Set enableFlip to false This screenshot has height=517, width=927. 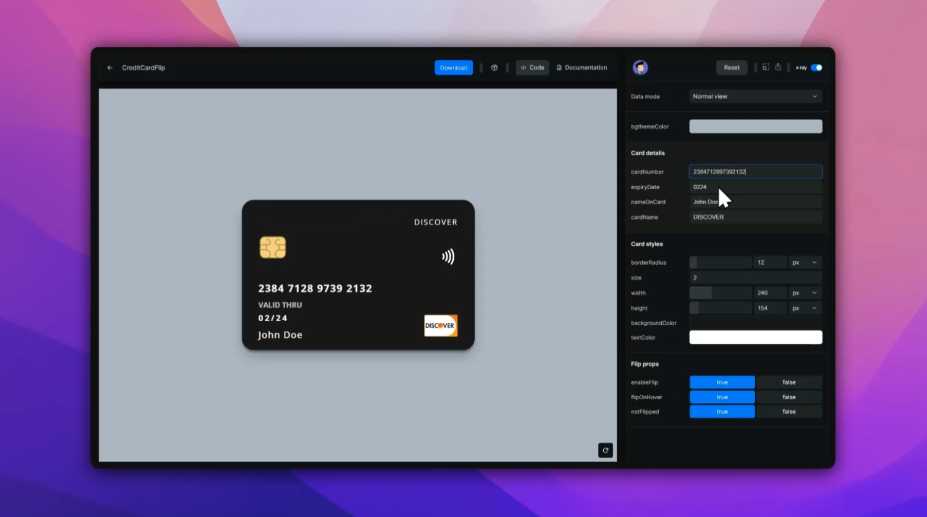pos(789,382)
